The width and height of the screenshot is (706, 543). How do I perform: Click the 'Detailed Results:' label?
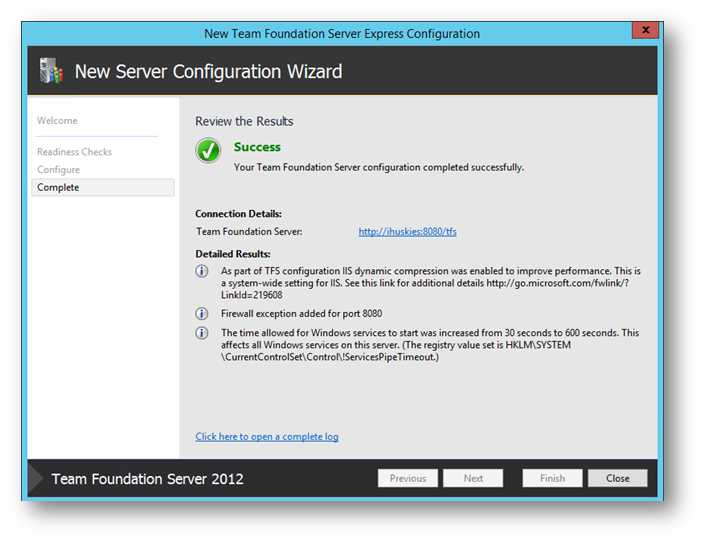tap(233, 254)
